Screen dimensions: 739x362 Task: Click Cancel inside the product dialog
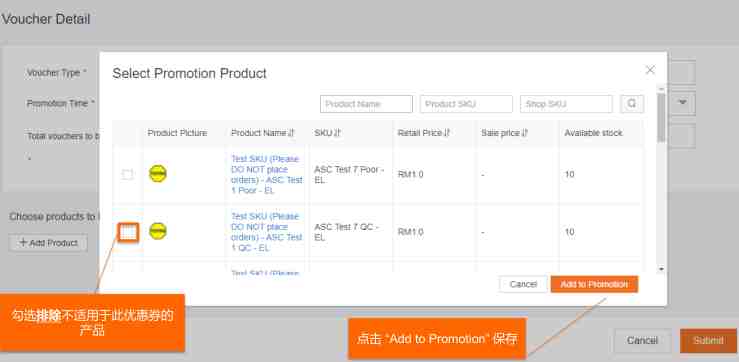click(x=523, y=284)
